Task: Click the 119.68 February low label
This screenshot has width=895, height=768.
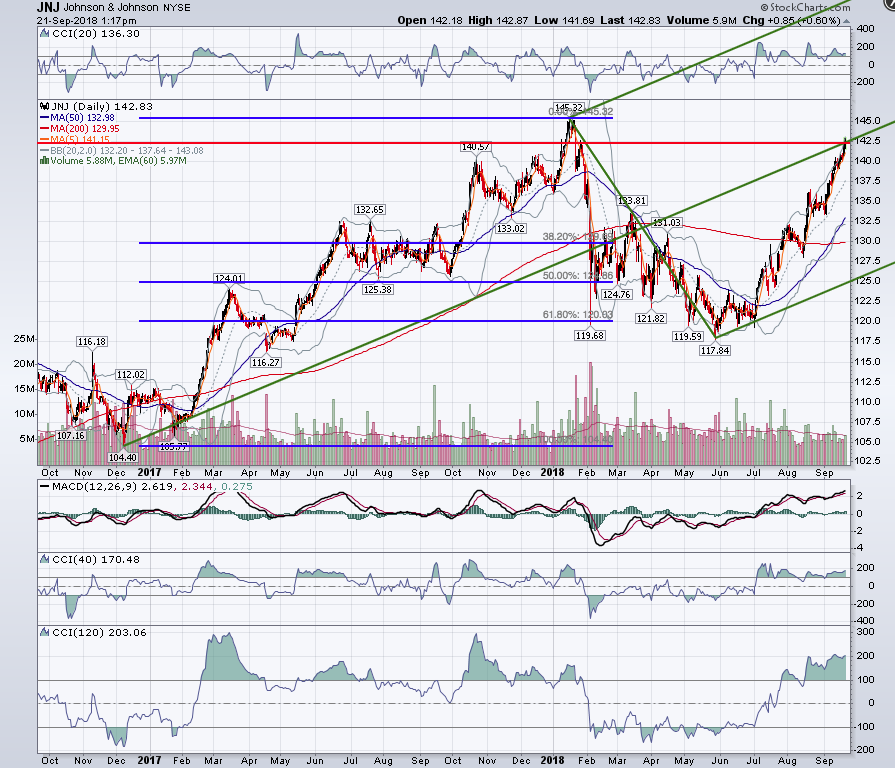Action: (x=590, y=336)
